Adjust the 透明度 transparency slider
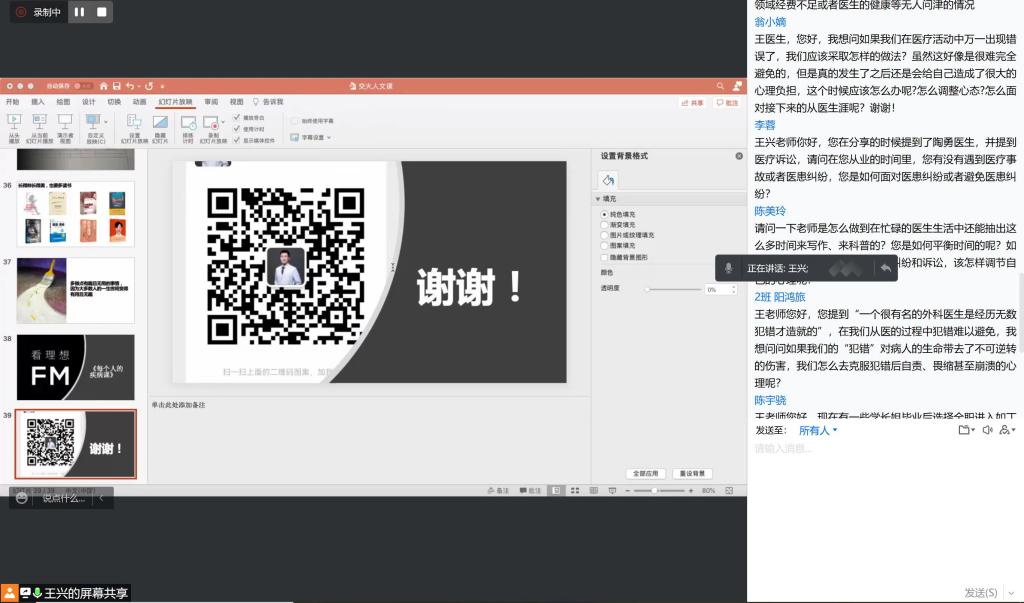The image size is (1024, 603). pyautogui.click(x=673, y=289)
